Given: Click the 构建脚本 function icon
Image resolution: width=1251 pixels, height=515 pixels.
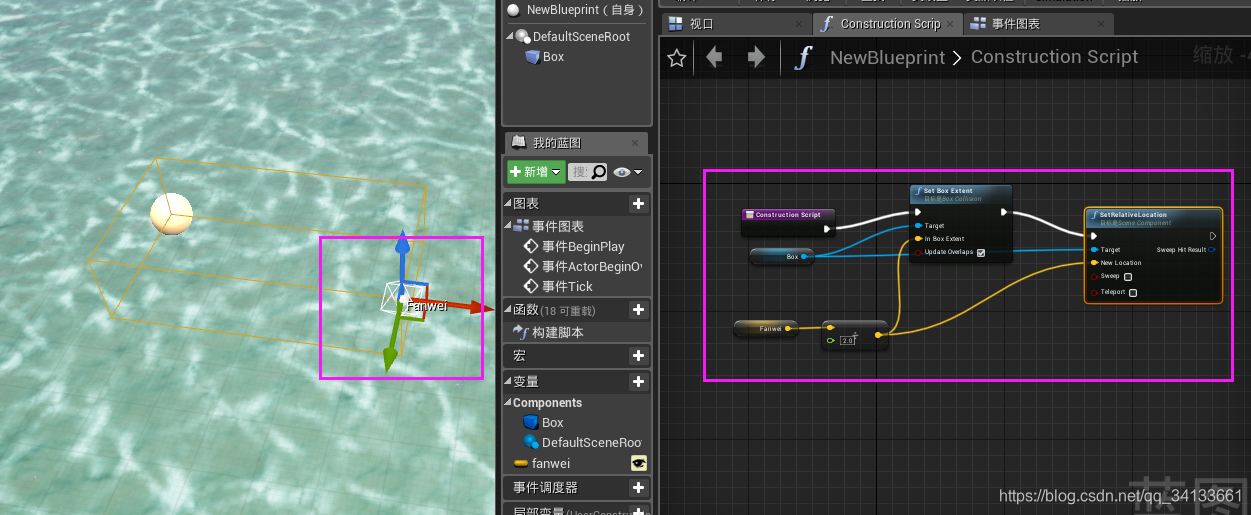Looking at the screenshot, I should 520,332.
